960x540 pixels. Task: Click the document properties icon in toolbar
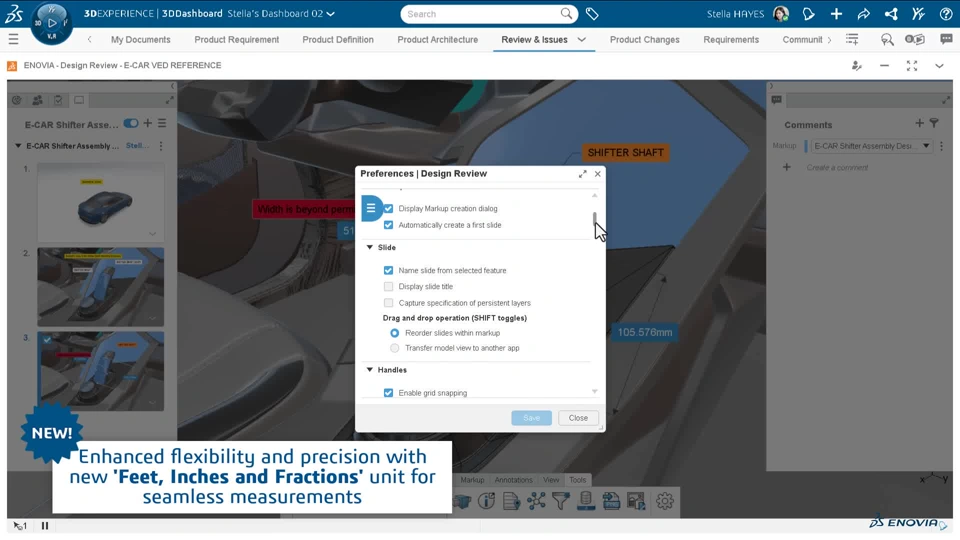[511, 501]
